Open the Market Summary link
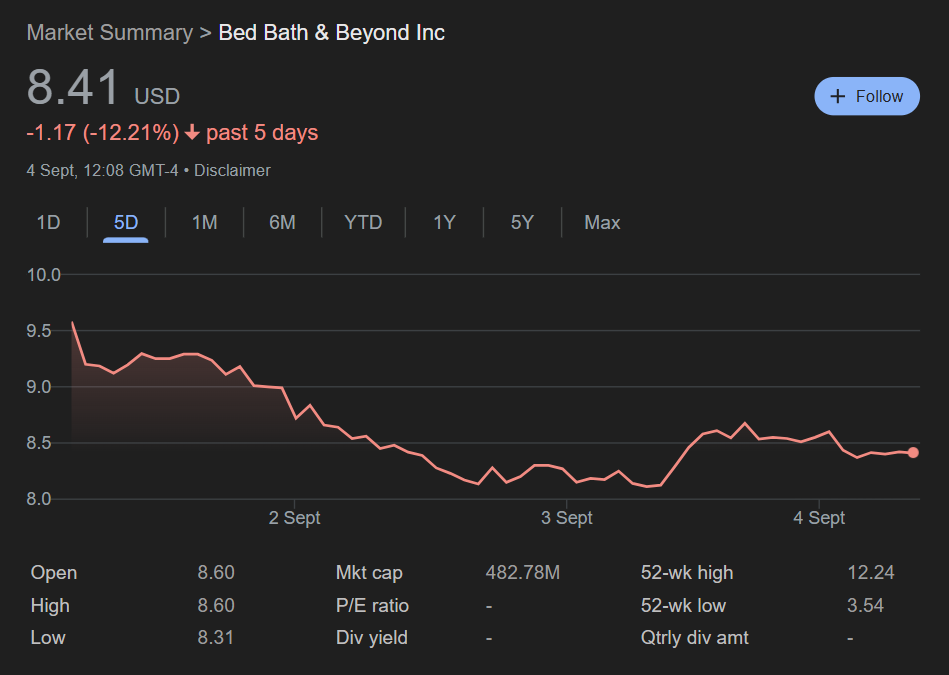The image size is (949, 675). coord(110,33)
